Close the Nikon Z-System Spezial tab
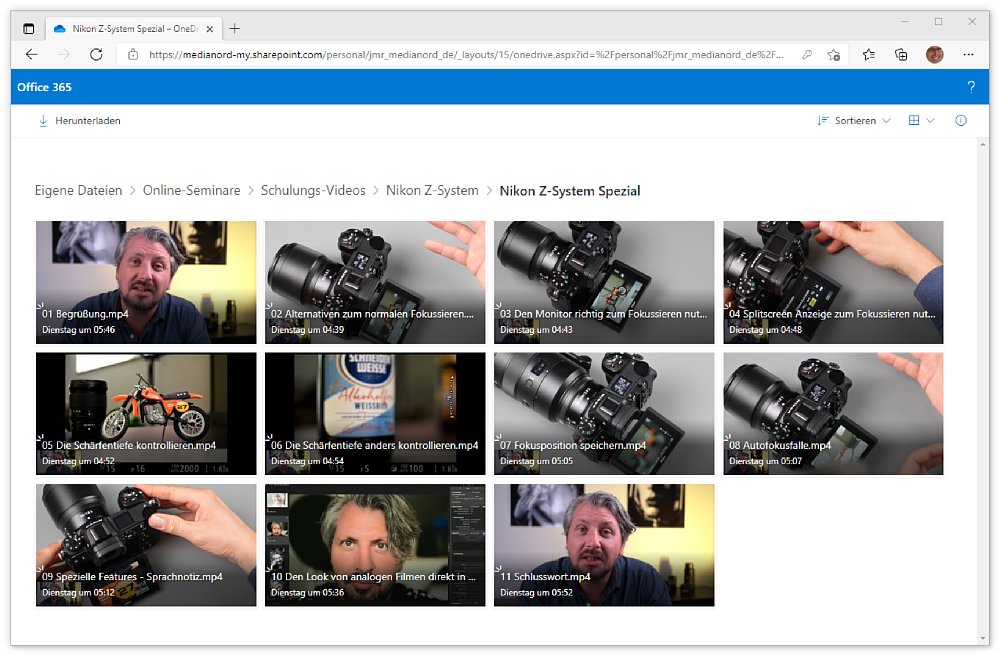Screen dimensions: 1000x656 (210, 29)
